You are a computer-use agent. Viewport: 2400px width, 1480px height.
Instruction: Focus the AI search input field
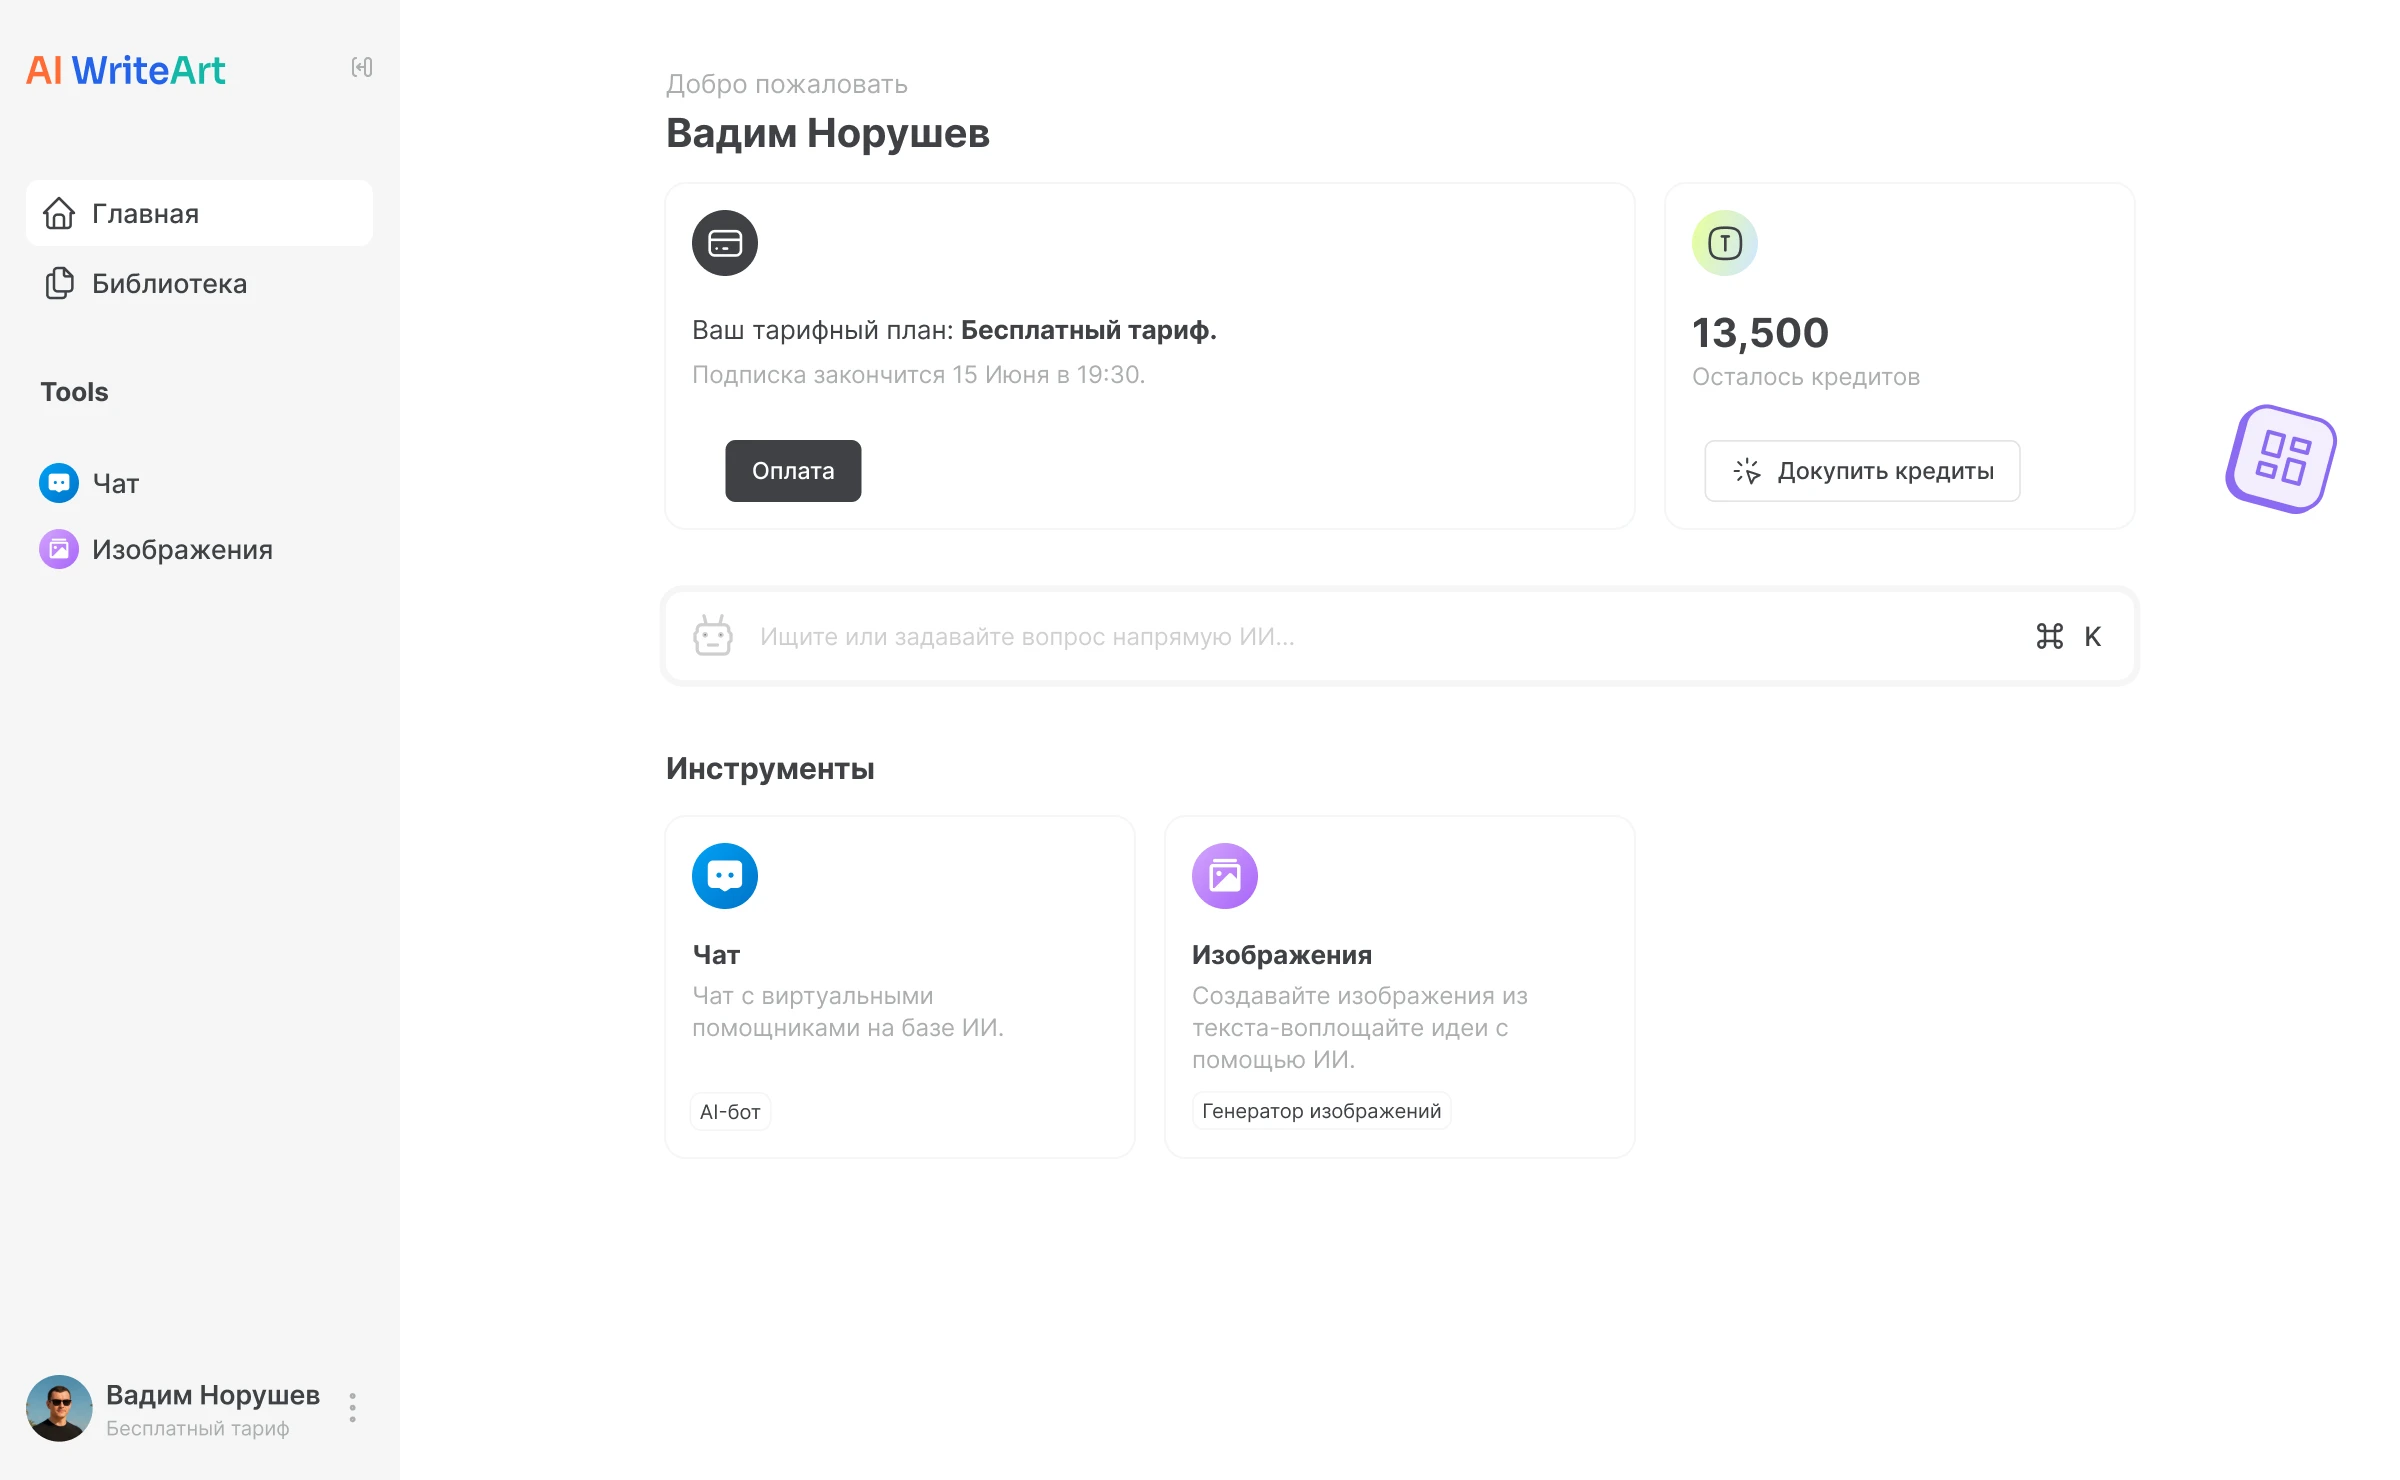click(x=1400, y=636)
